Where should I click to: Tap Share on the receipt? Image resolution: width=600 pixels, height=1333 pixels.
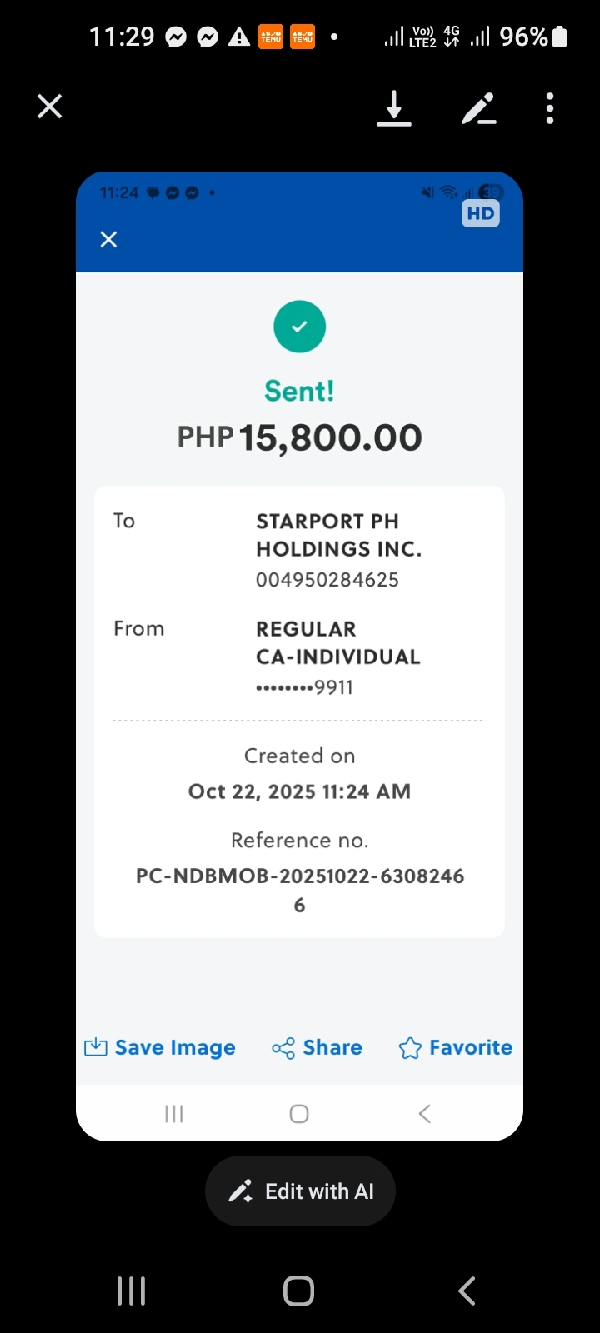pyautogui.click(x=317, y=1048)
